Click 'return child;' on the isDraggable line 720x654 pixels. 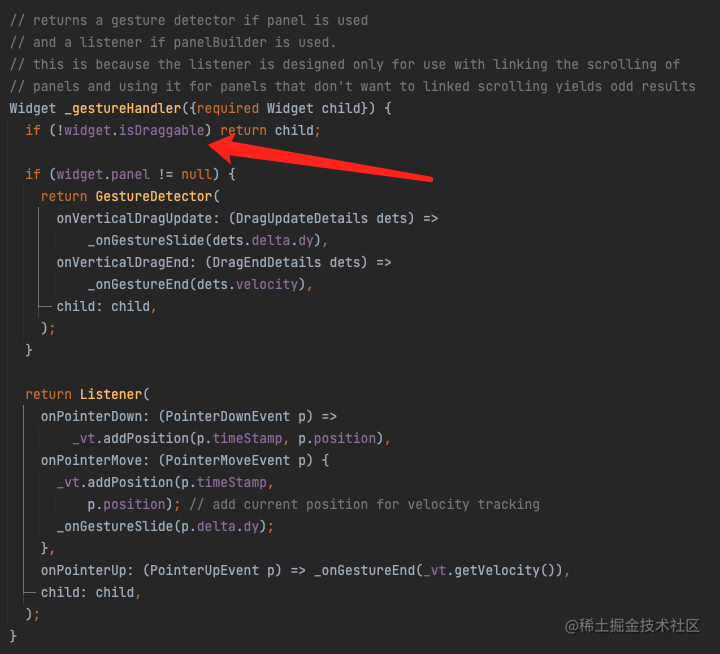pyautogui.click(x=270, y=130)
